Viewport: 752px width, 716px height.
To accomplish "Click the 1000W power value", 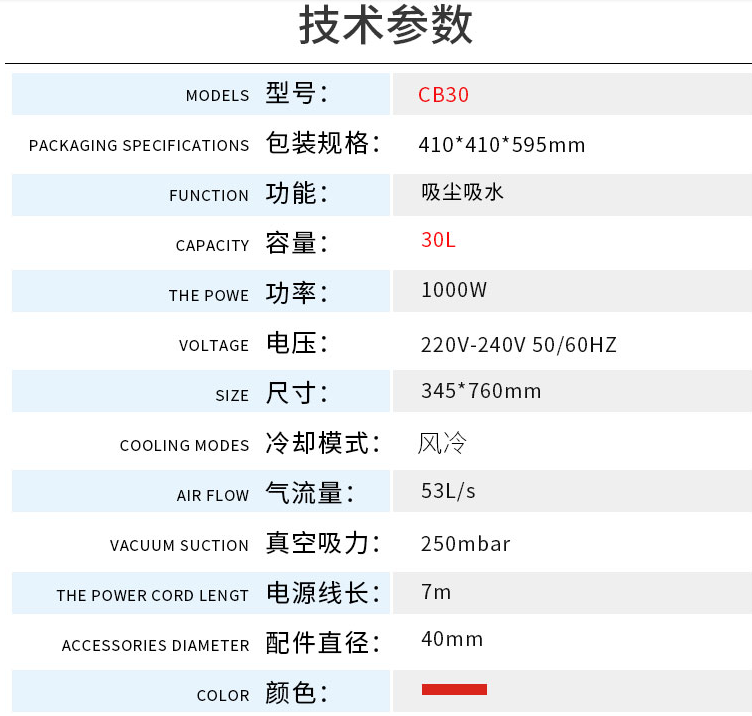I will (454, 290).
